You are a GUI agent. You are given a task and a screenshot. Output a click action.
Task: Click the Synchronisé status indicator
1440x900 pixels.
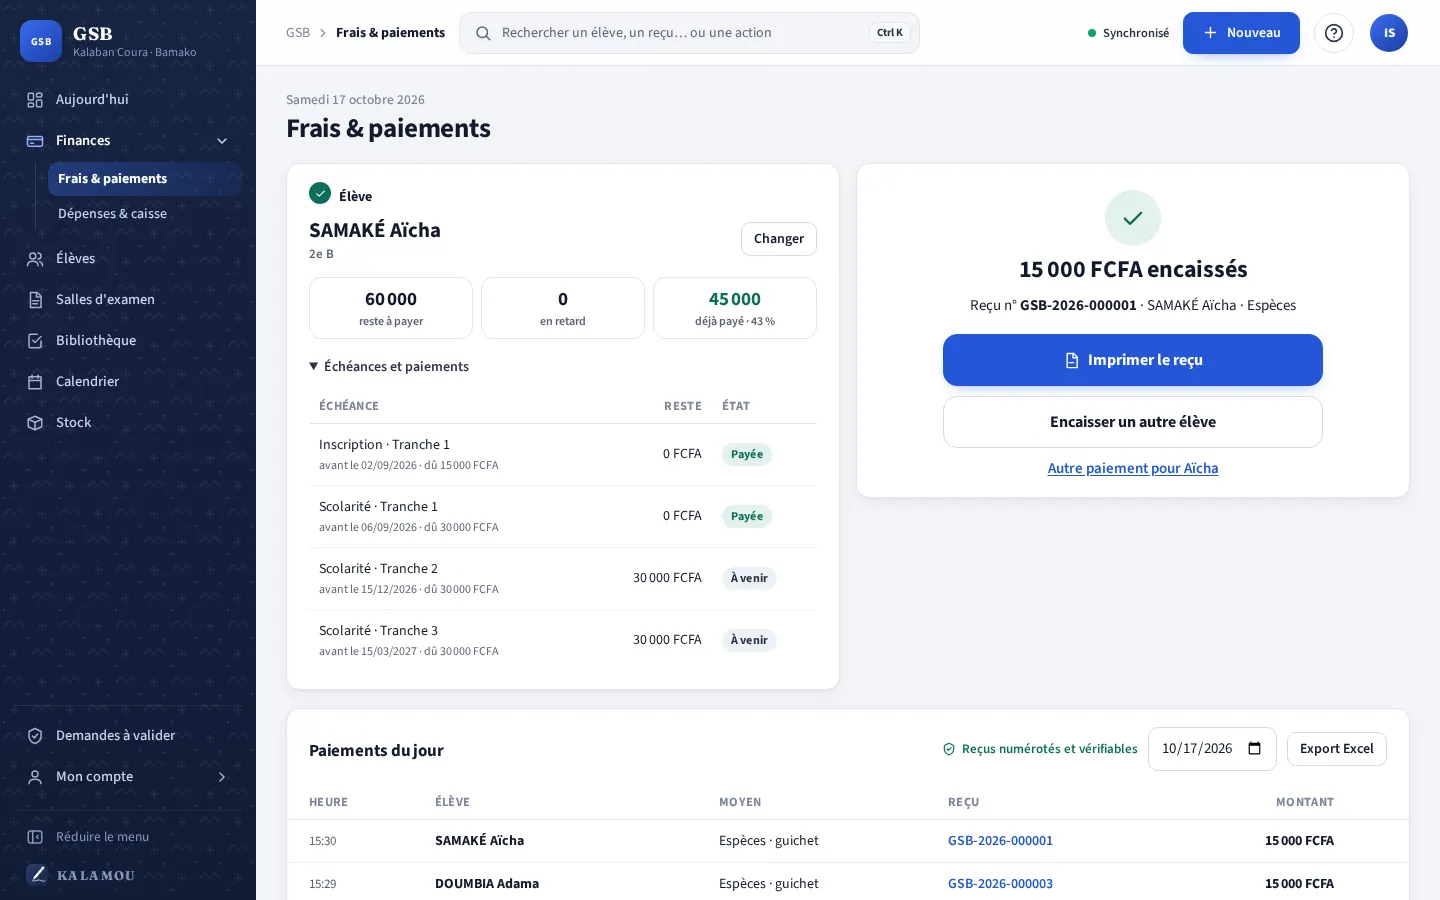(x=1128, y=33)
